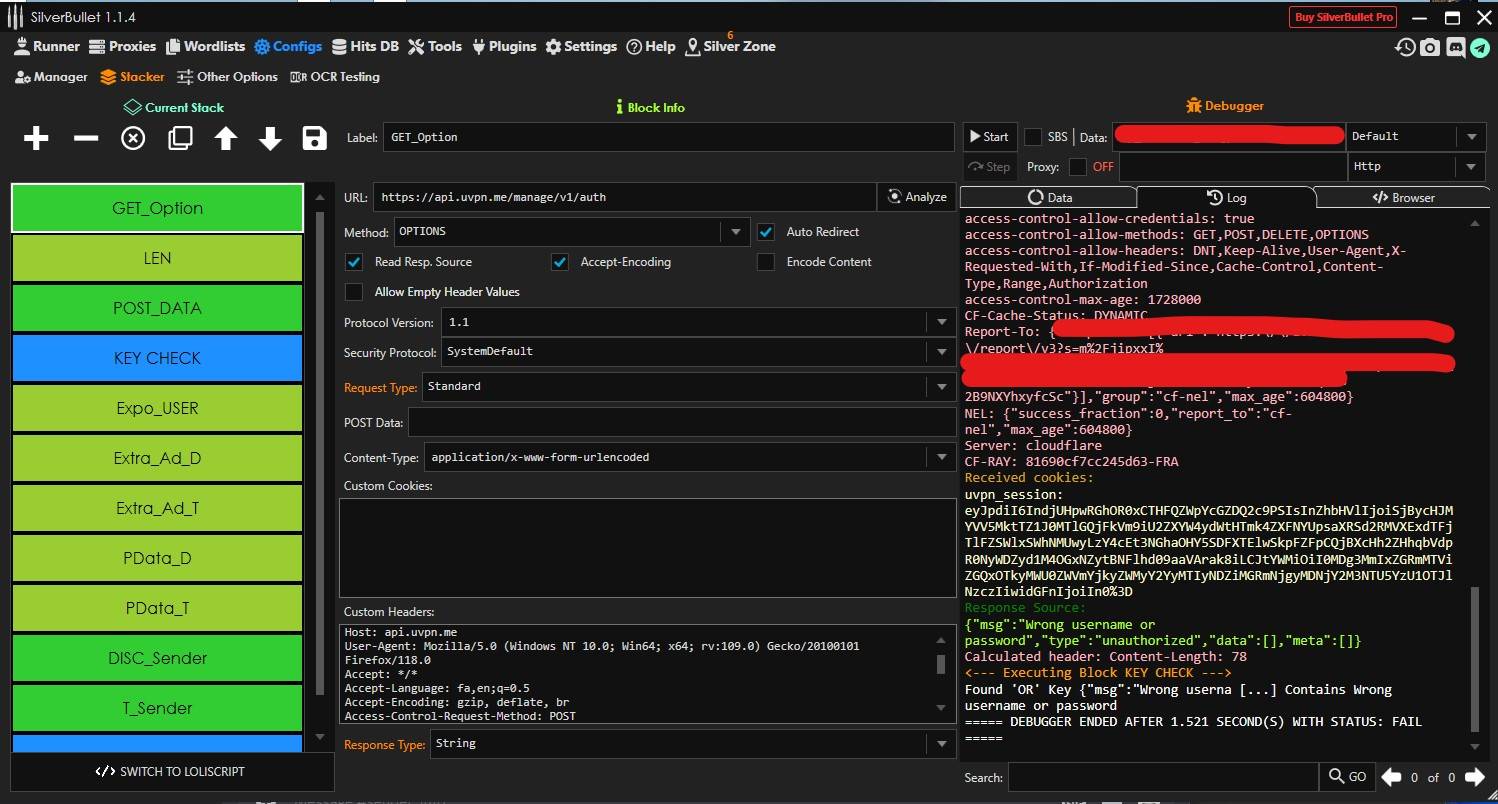
Task: Toggle the Accept-Encoding checkbox
Action: pos(560,262)
